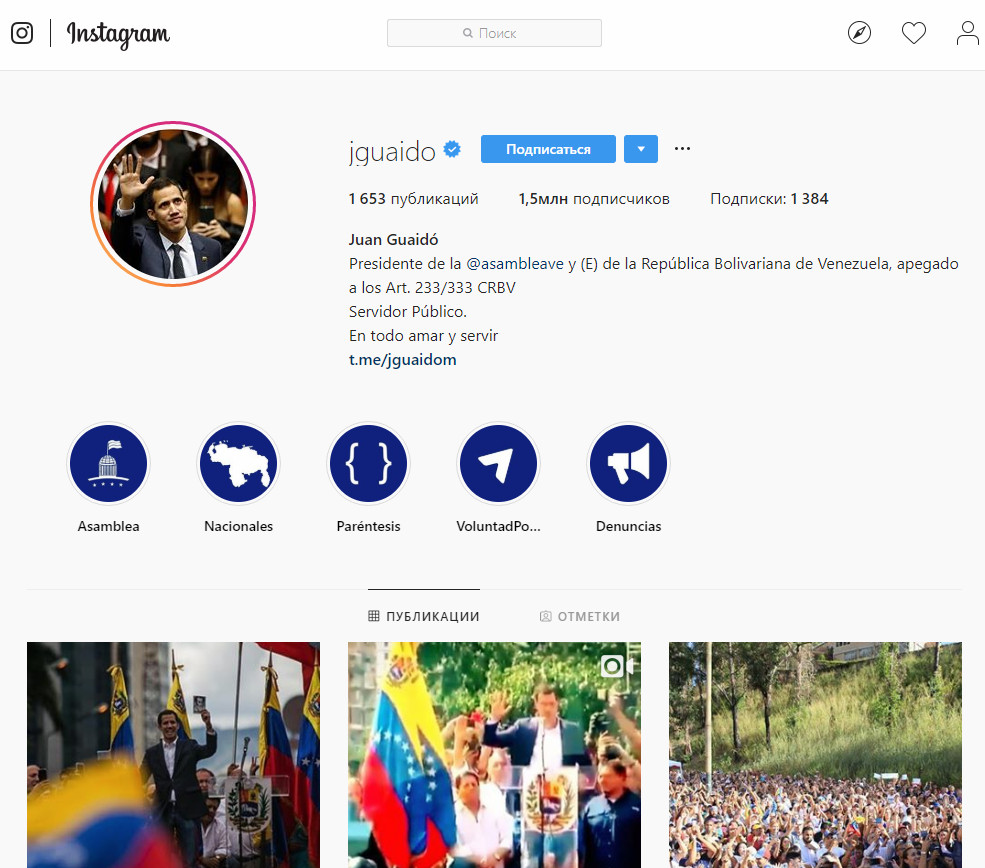This screenshot has width=985, height=868.
Task: Open the jguaido profile picture story
Action: pos(173,203)
